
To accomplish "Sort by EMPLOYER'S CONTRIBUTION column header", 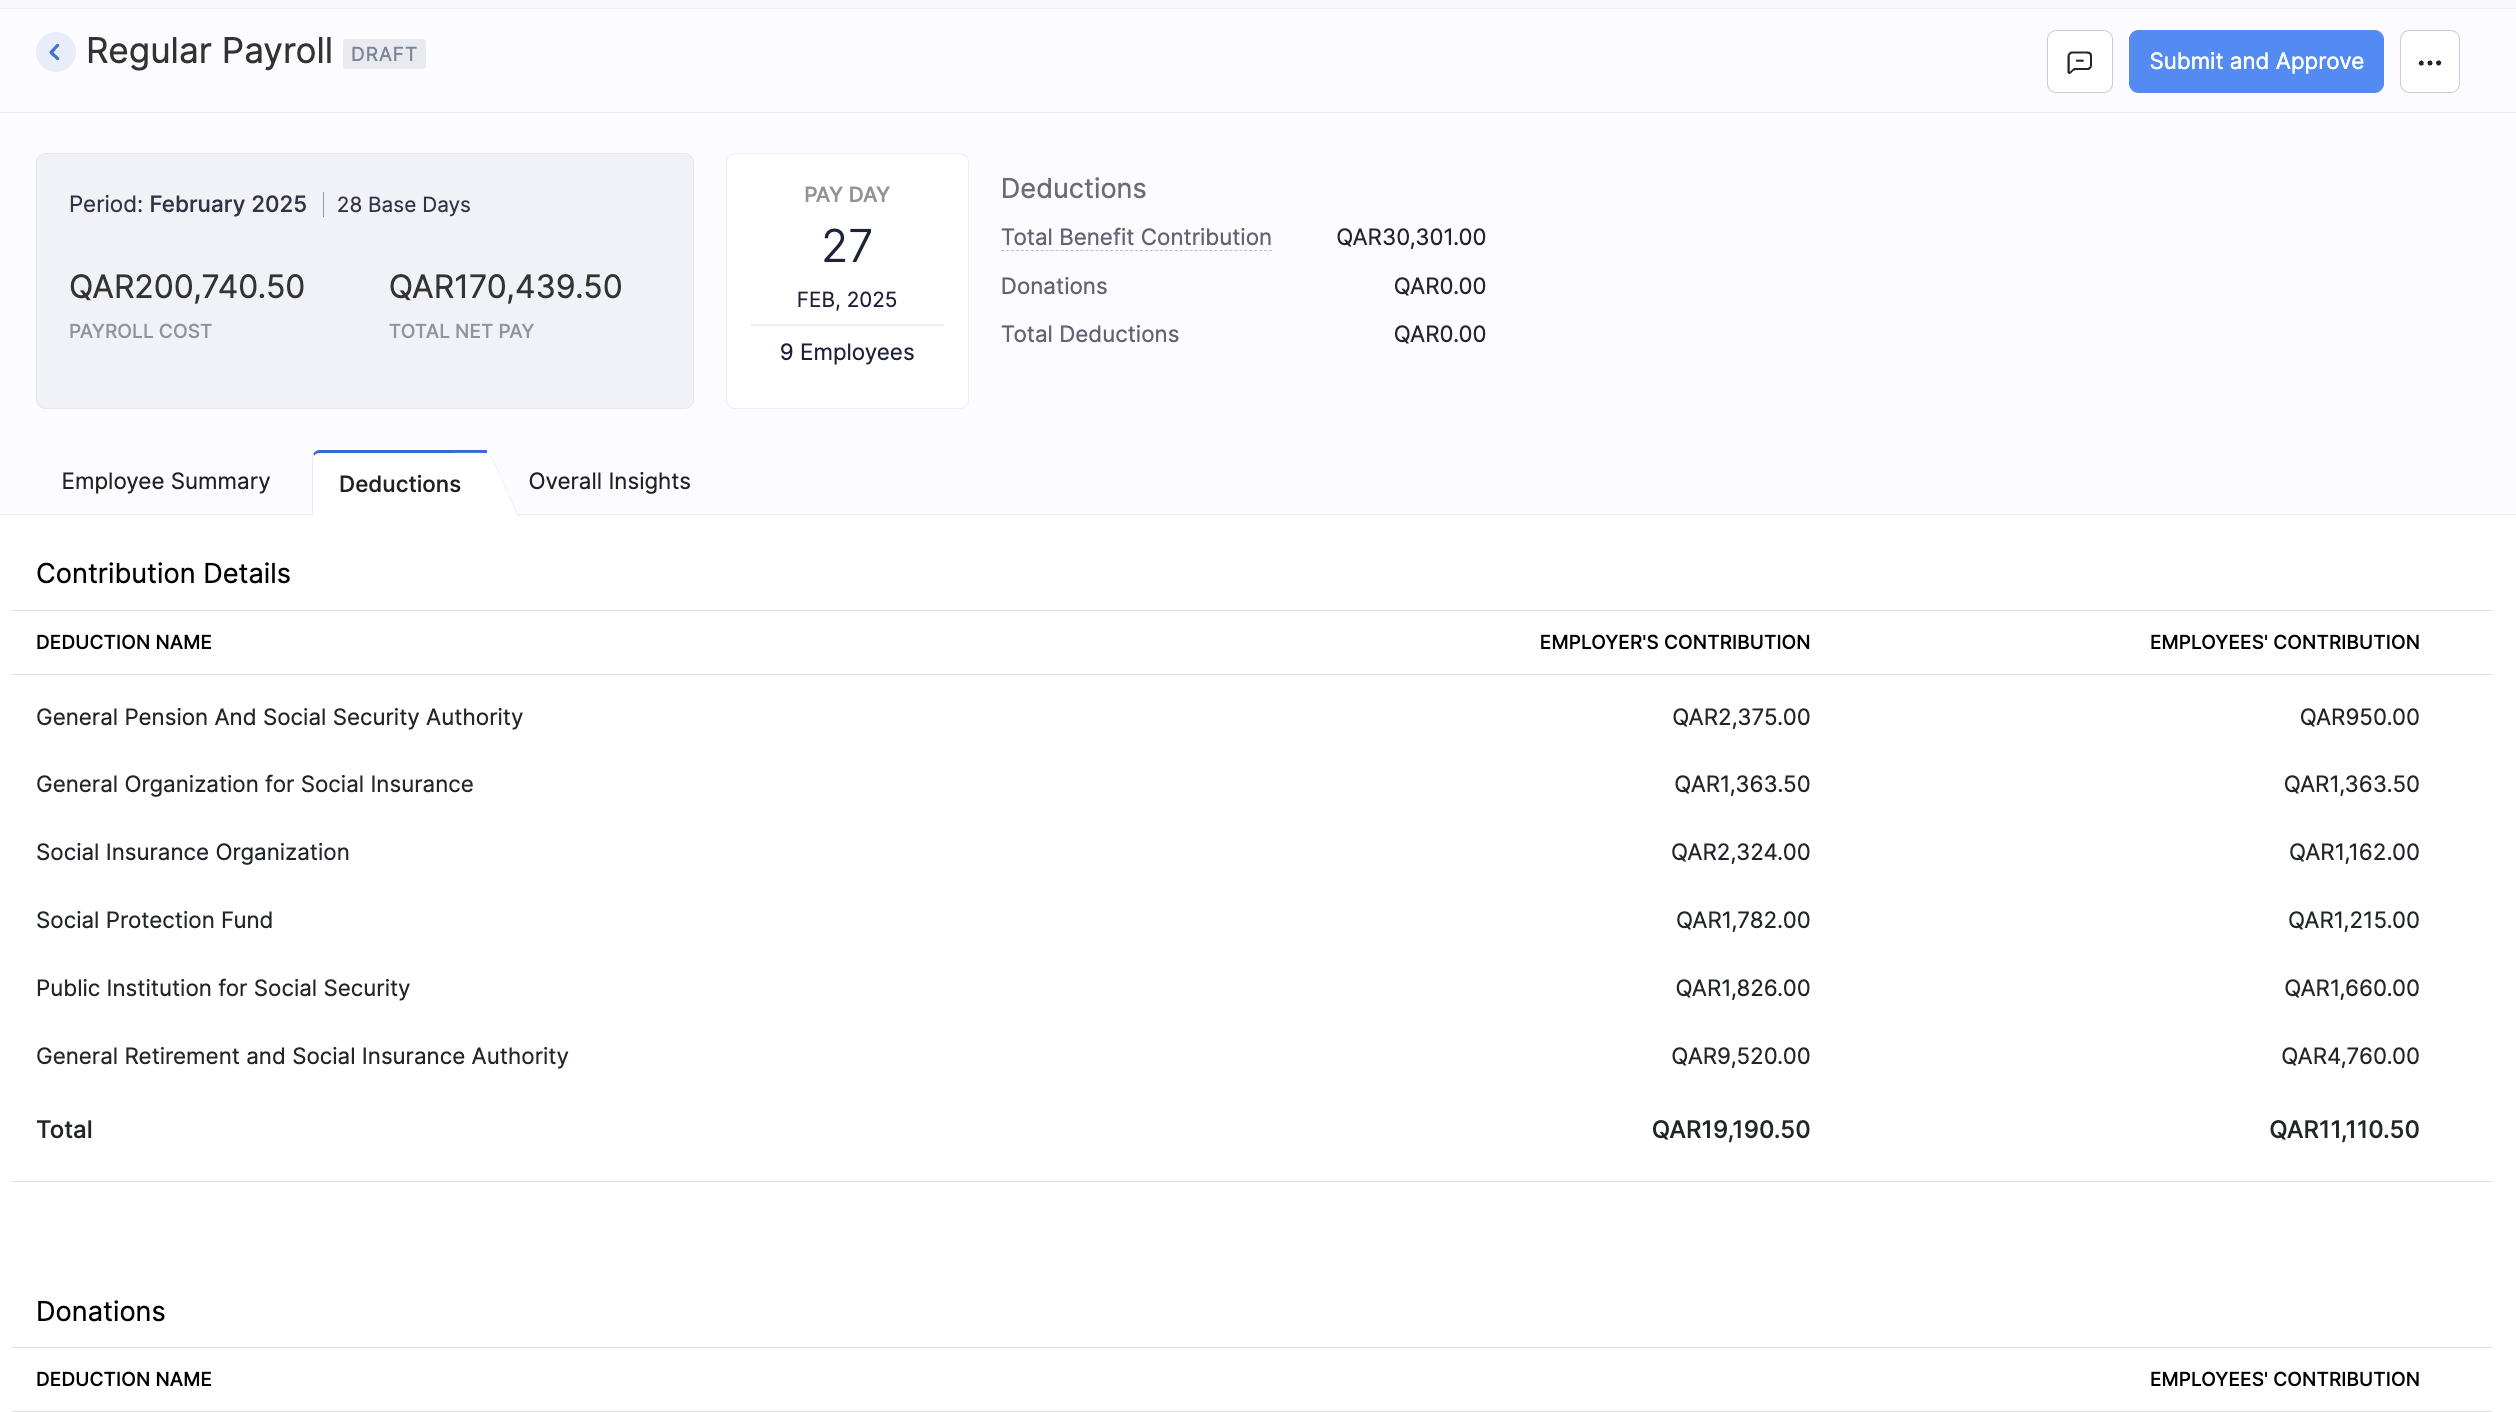I will pos(1674,642).
